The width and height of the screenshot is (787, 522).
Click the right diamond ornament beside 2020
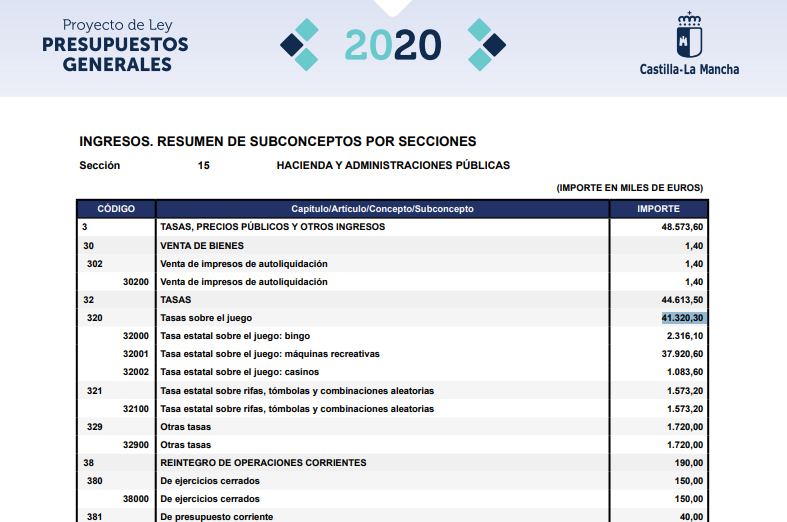pos(486,45)
